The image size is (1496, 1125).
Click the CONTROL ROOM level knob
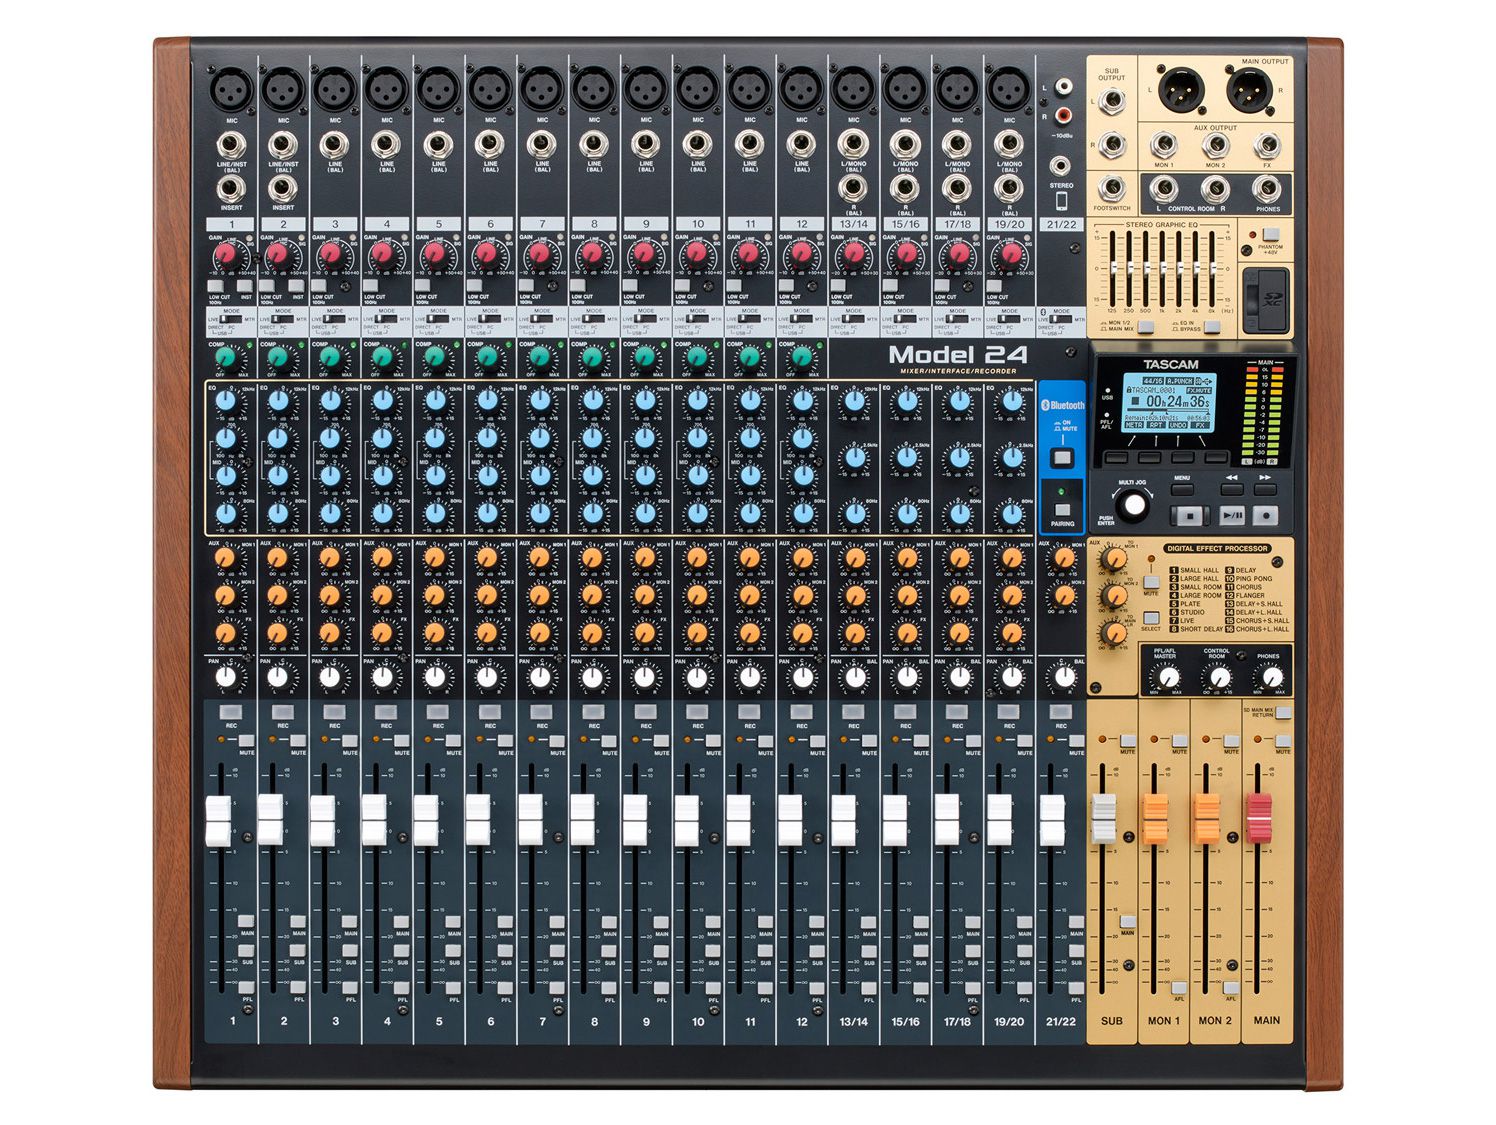[1218, 678]
